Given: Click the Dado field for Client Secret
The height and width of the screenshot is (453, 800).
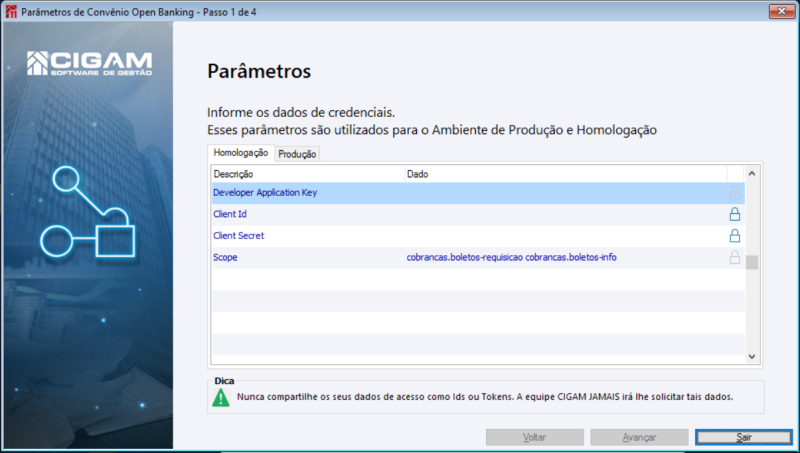Looking at the screenshot, I should [566, 236].
